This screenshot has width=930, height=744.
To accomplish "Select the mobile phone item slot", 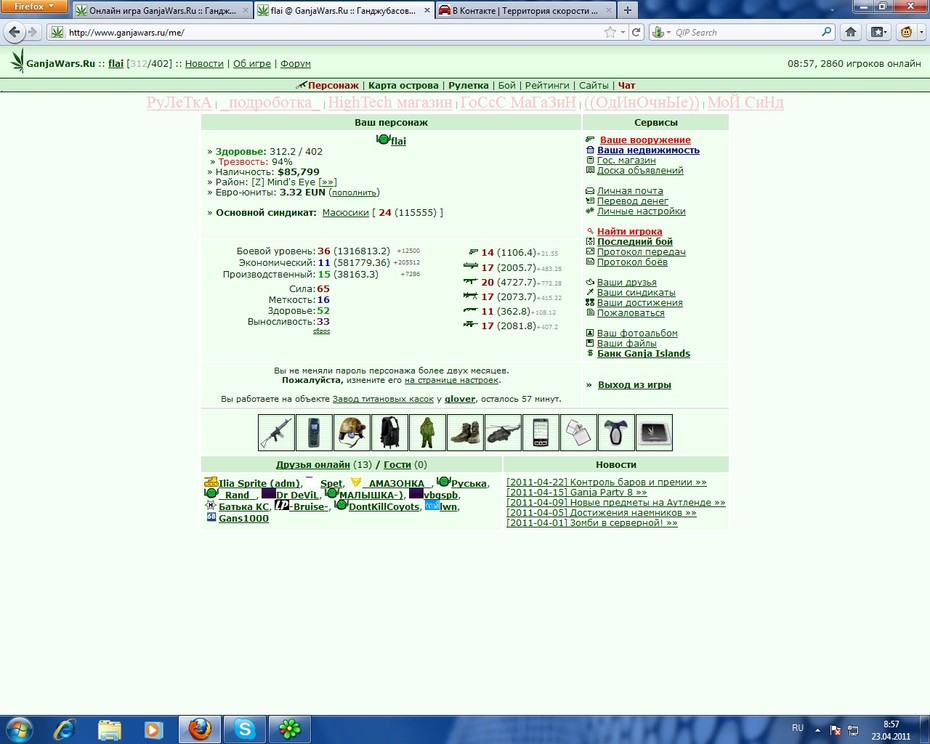I will 314,433.
